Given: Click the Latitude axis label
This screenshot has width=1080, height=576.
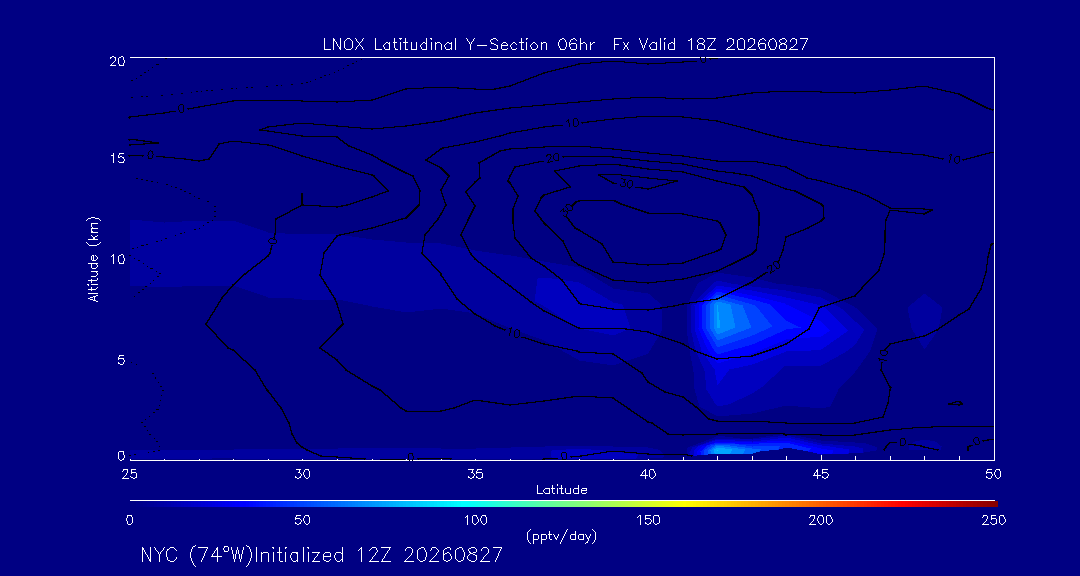Looking at the screenshot, I should coord(562,490).
